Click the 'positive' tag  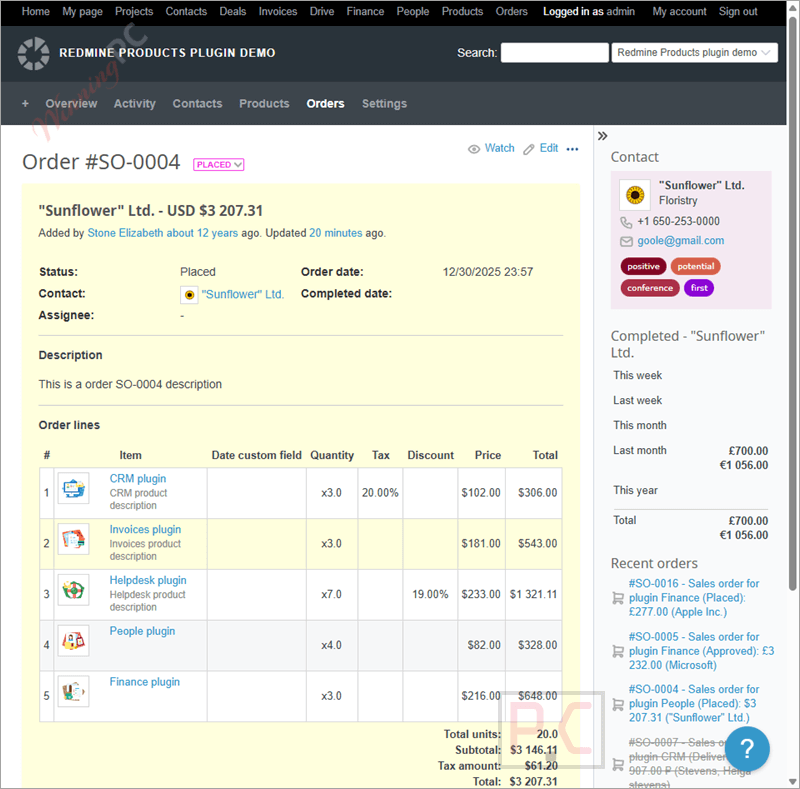[x=643, y=266]
